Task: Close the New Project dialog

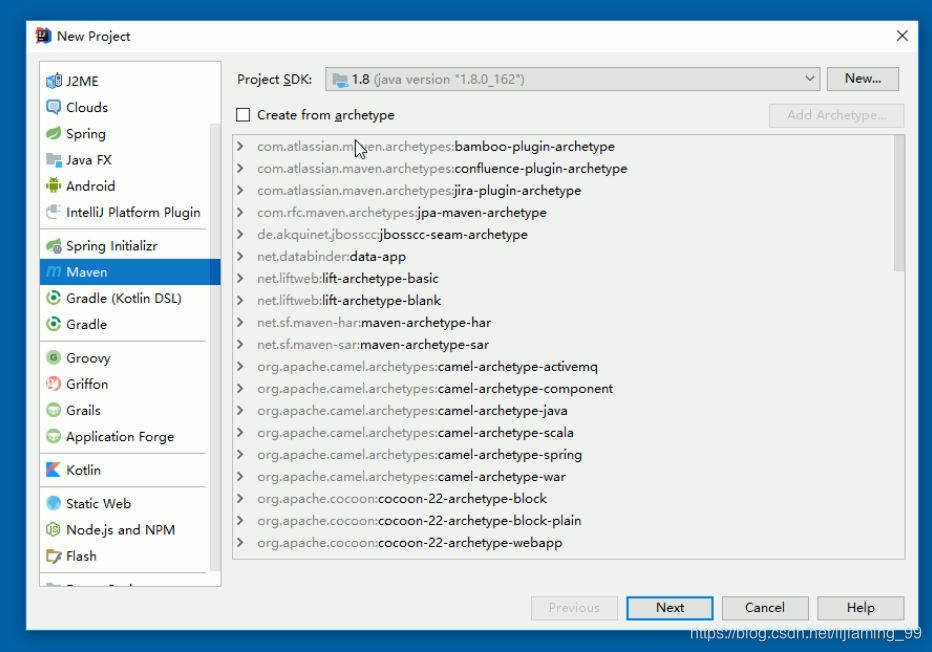Action: pyautogui.click(x=902, y=36)
